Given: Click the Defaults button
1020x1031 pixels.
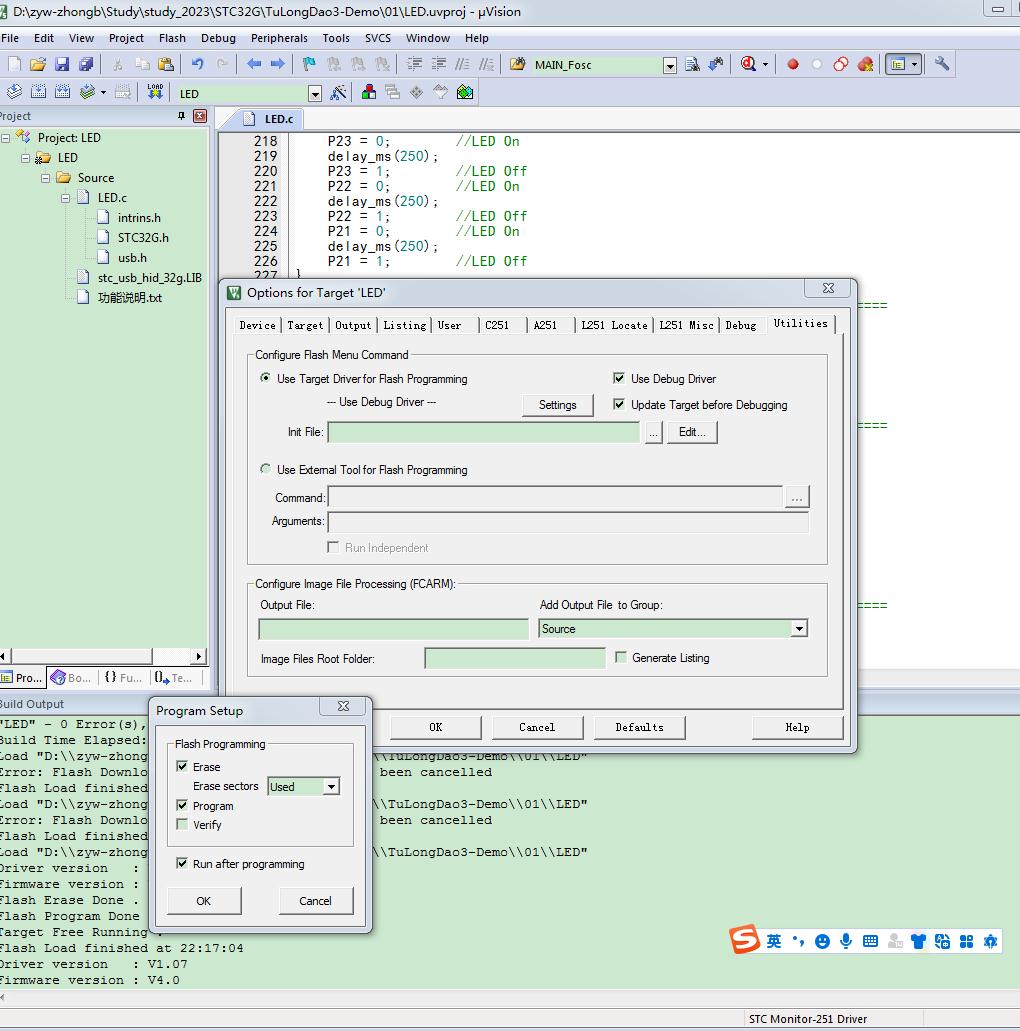Looking at the screenshot, I should pyautogui.click(x=639, y=727).
